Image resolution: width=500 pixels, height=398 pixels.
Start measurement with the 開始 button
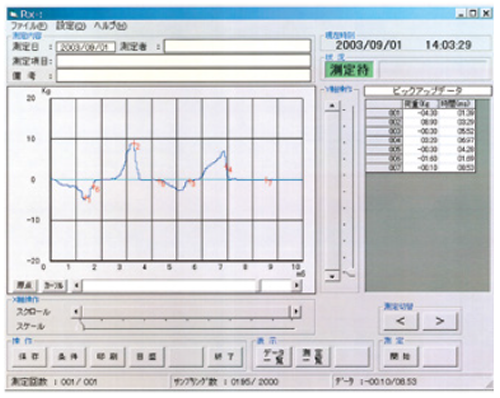(x=401, y=357)
